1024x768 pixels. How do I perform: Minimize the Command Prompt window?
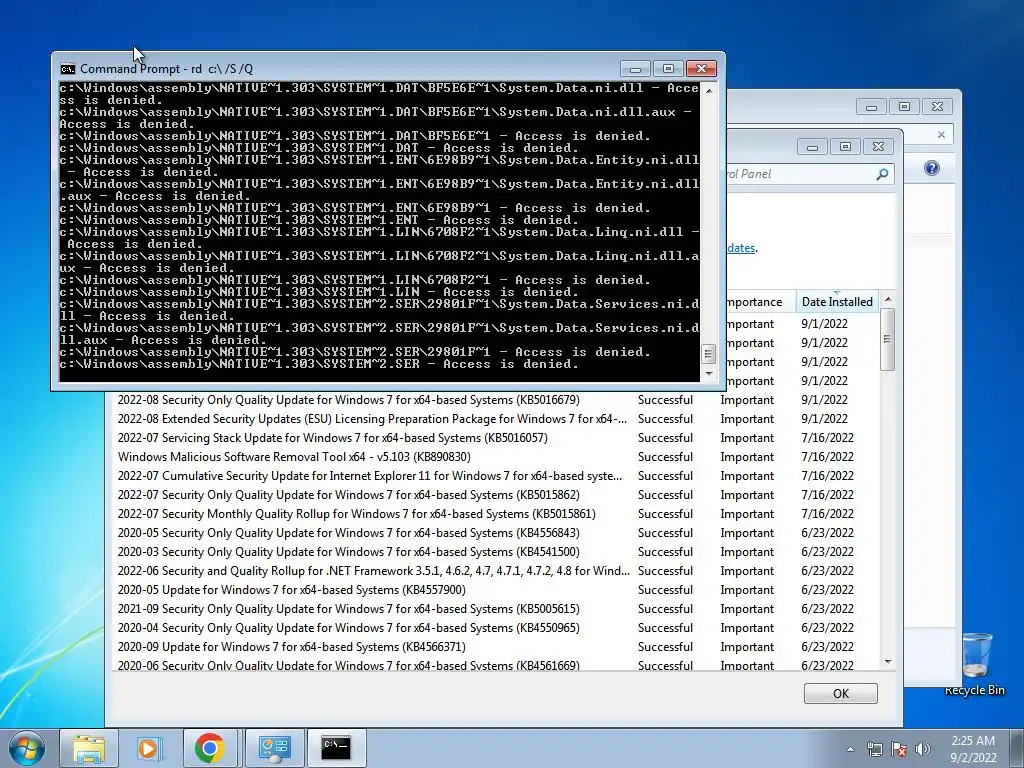(635, 68)
